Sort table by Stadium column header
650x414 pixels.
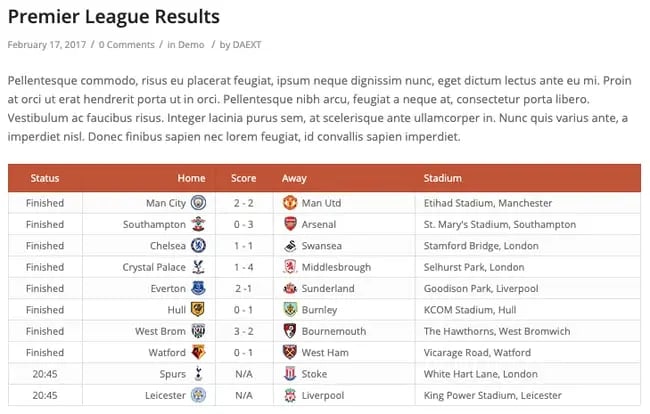(x=443, y=178)
